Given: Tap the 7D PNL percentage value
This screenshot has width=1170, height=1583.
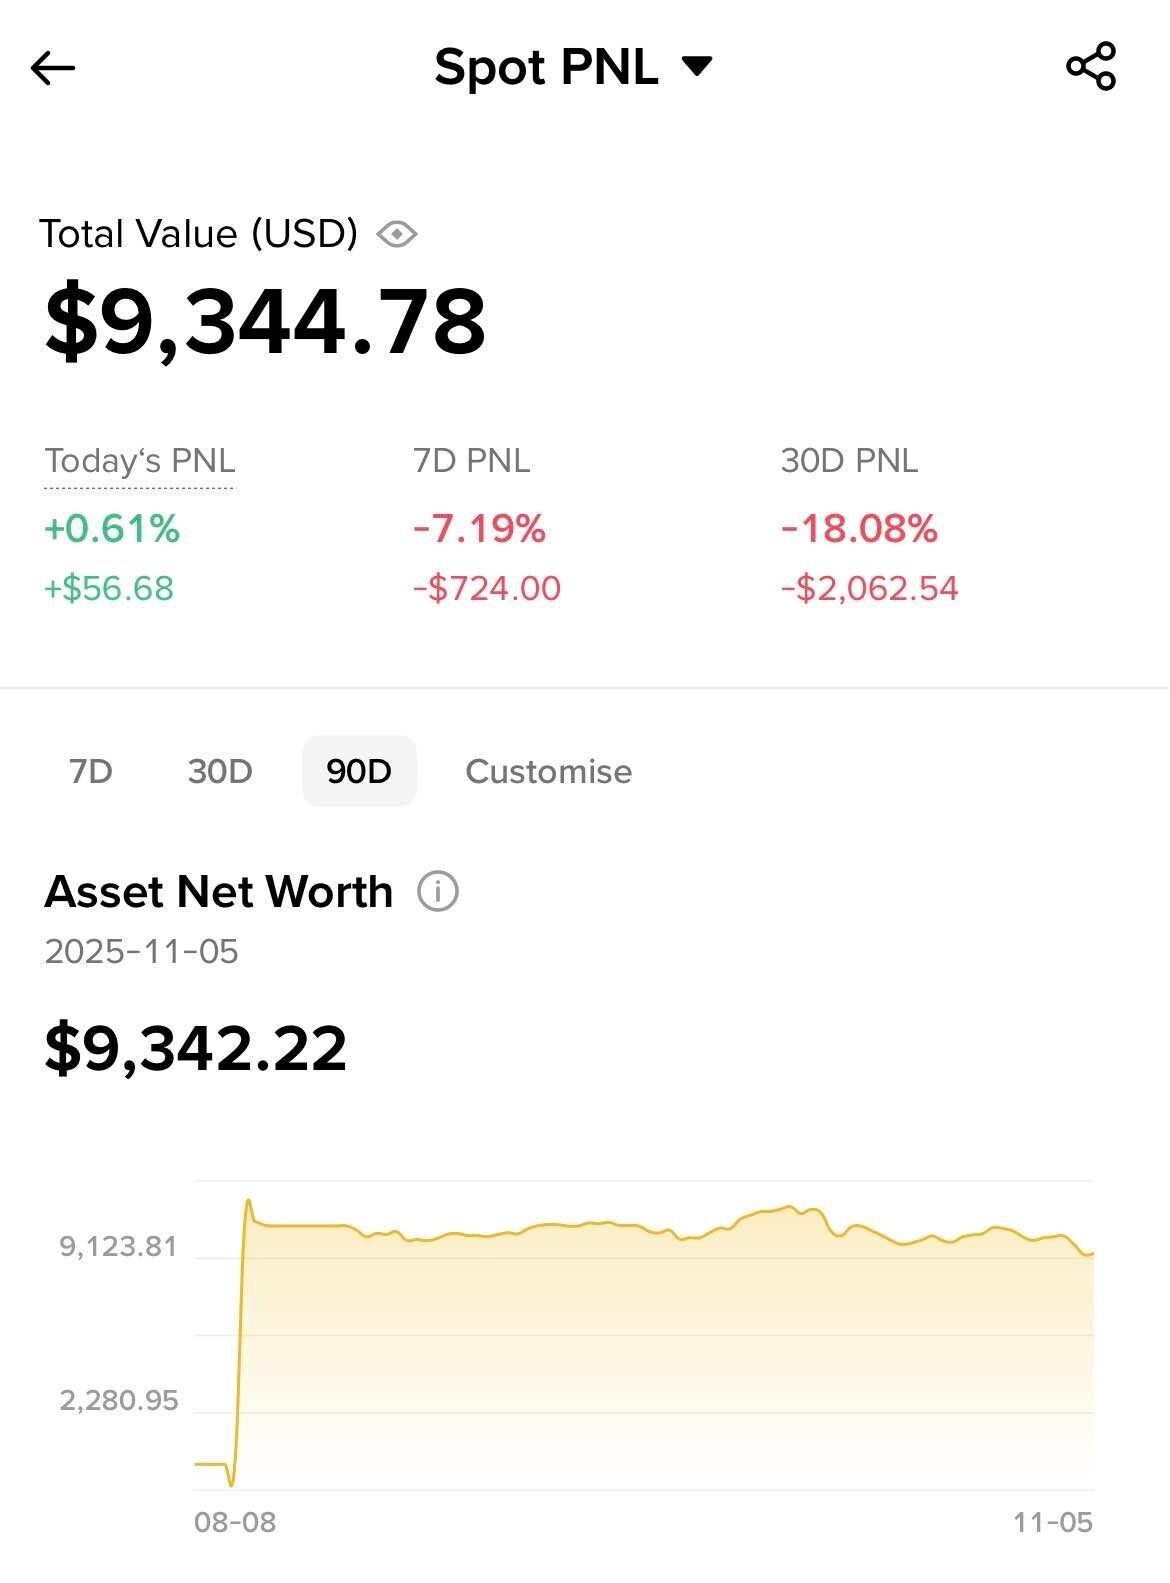Looking at the screenshot, I should [x=479, y=528].
